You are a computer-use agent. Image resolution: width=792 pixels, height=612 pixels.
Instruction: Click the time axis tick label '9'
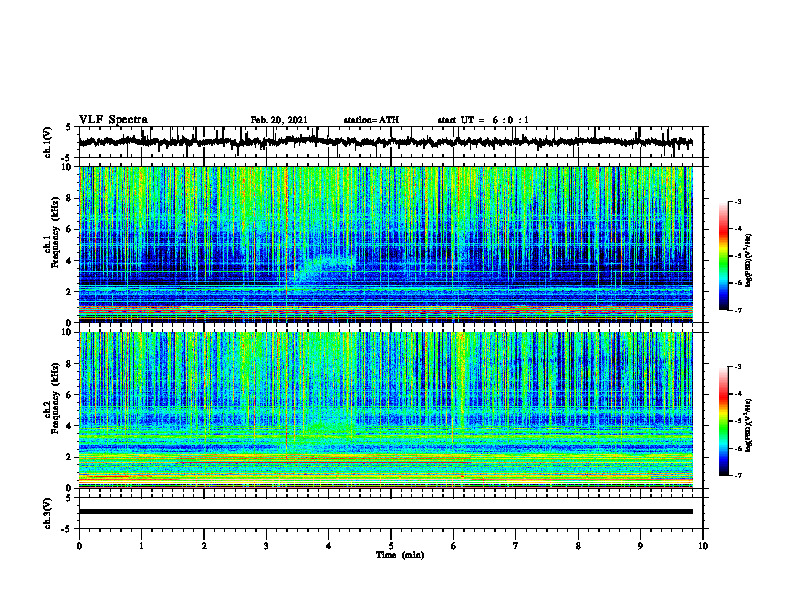[x=640, y=546]
